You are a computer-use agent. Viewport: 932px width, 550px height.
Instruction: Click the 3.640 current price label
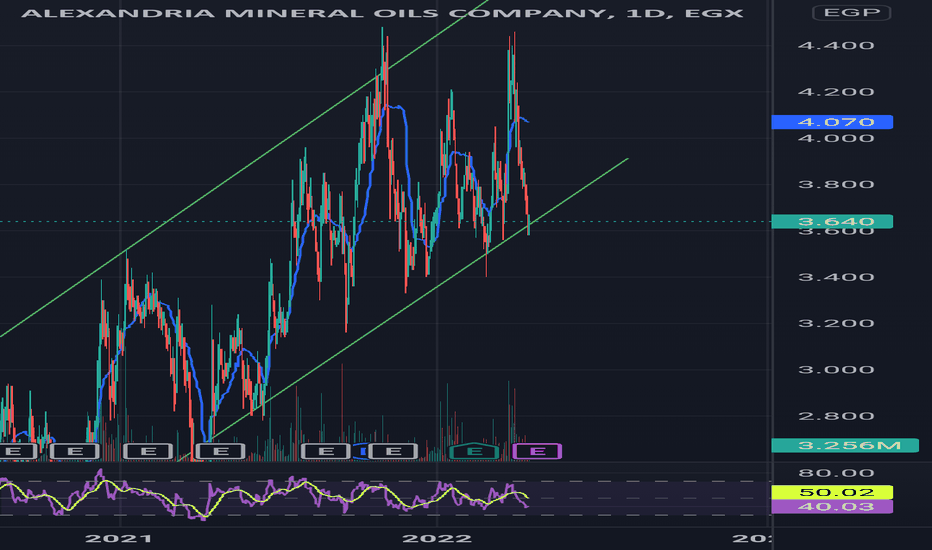pos(832,222)
